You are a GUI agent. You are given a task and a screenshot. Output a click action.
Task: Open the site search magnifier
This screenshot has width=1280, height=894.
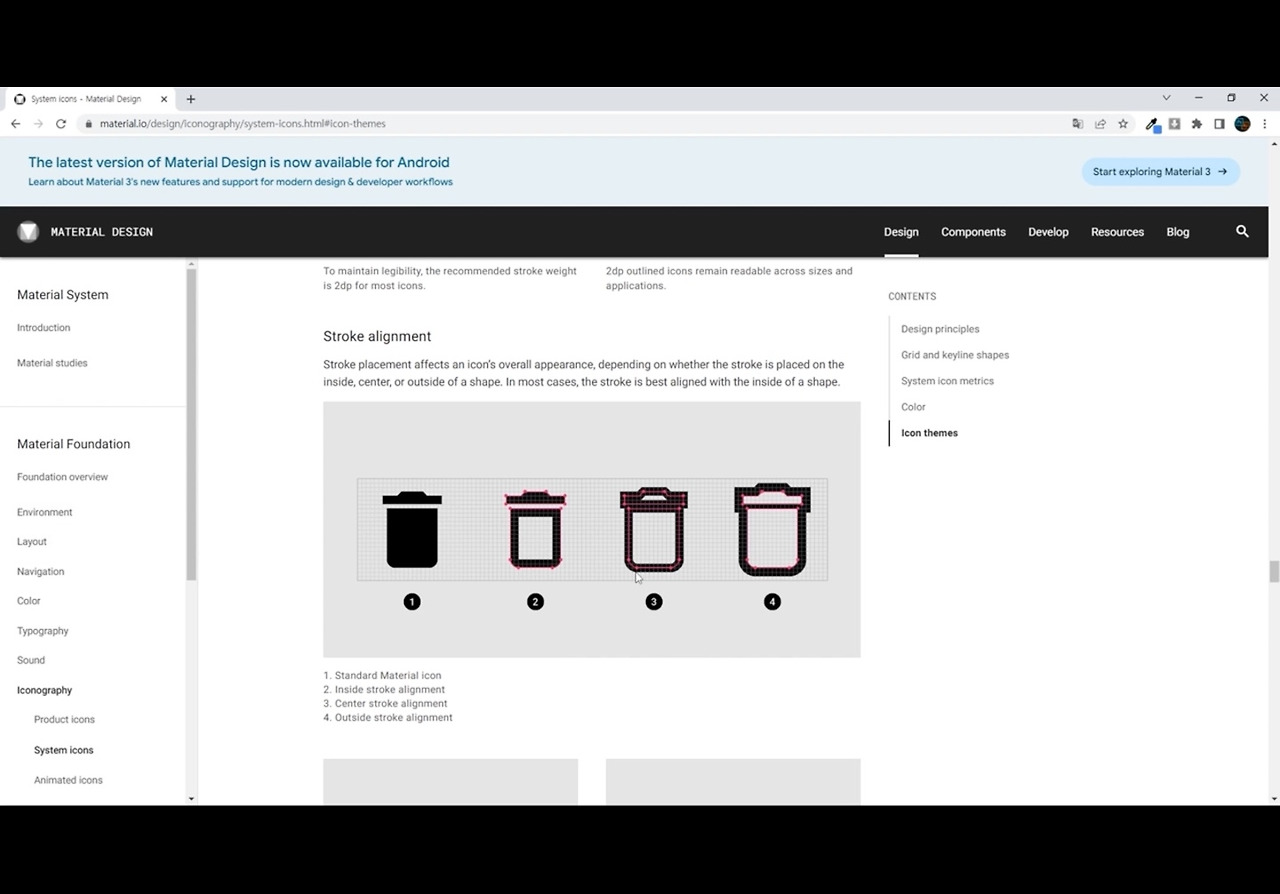click(1242, 231)
